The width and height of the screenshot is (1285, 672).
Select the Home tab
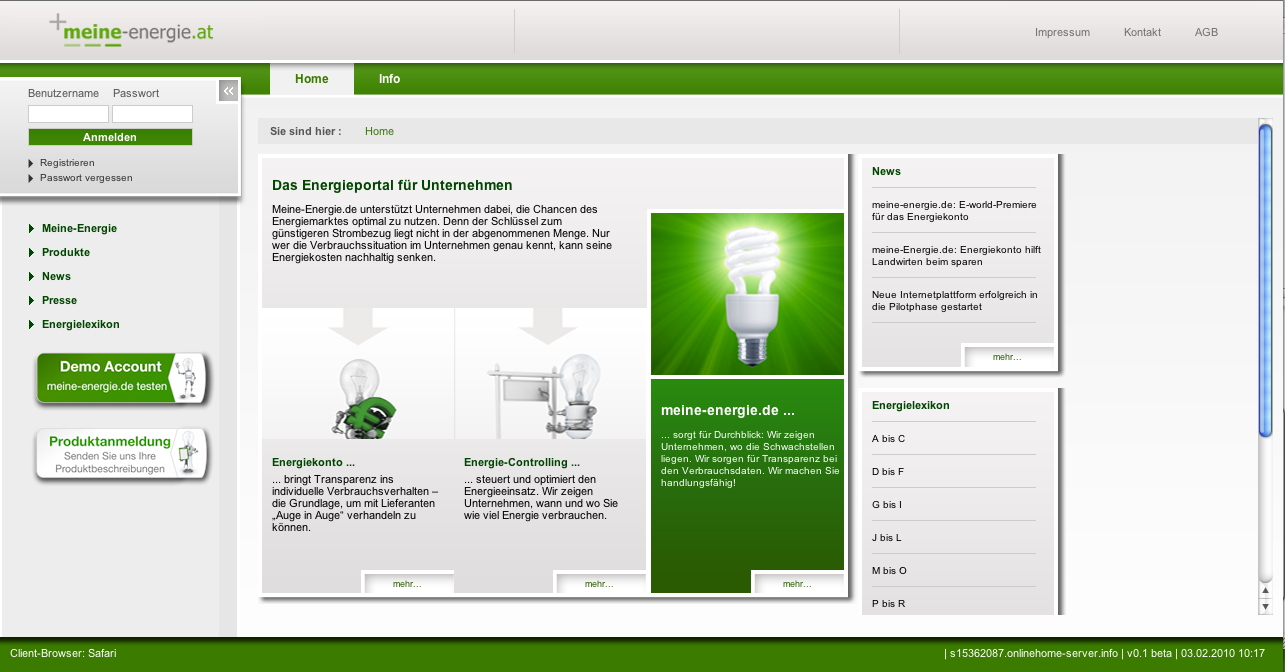312,79
